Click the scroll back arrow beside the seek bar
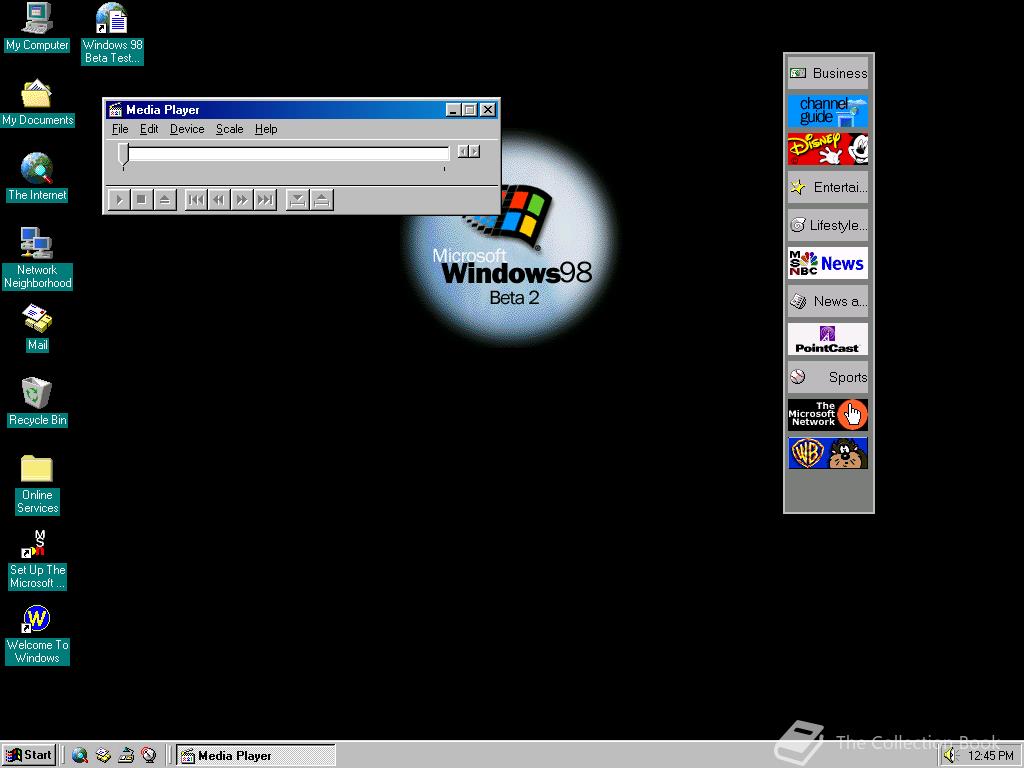1024x768 pixels. (463, 152)
